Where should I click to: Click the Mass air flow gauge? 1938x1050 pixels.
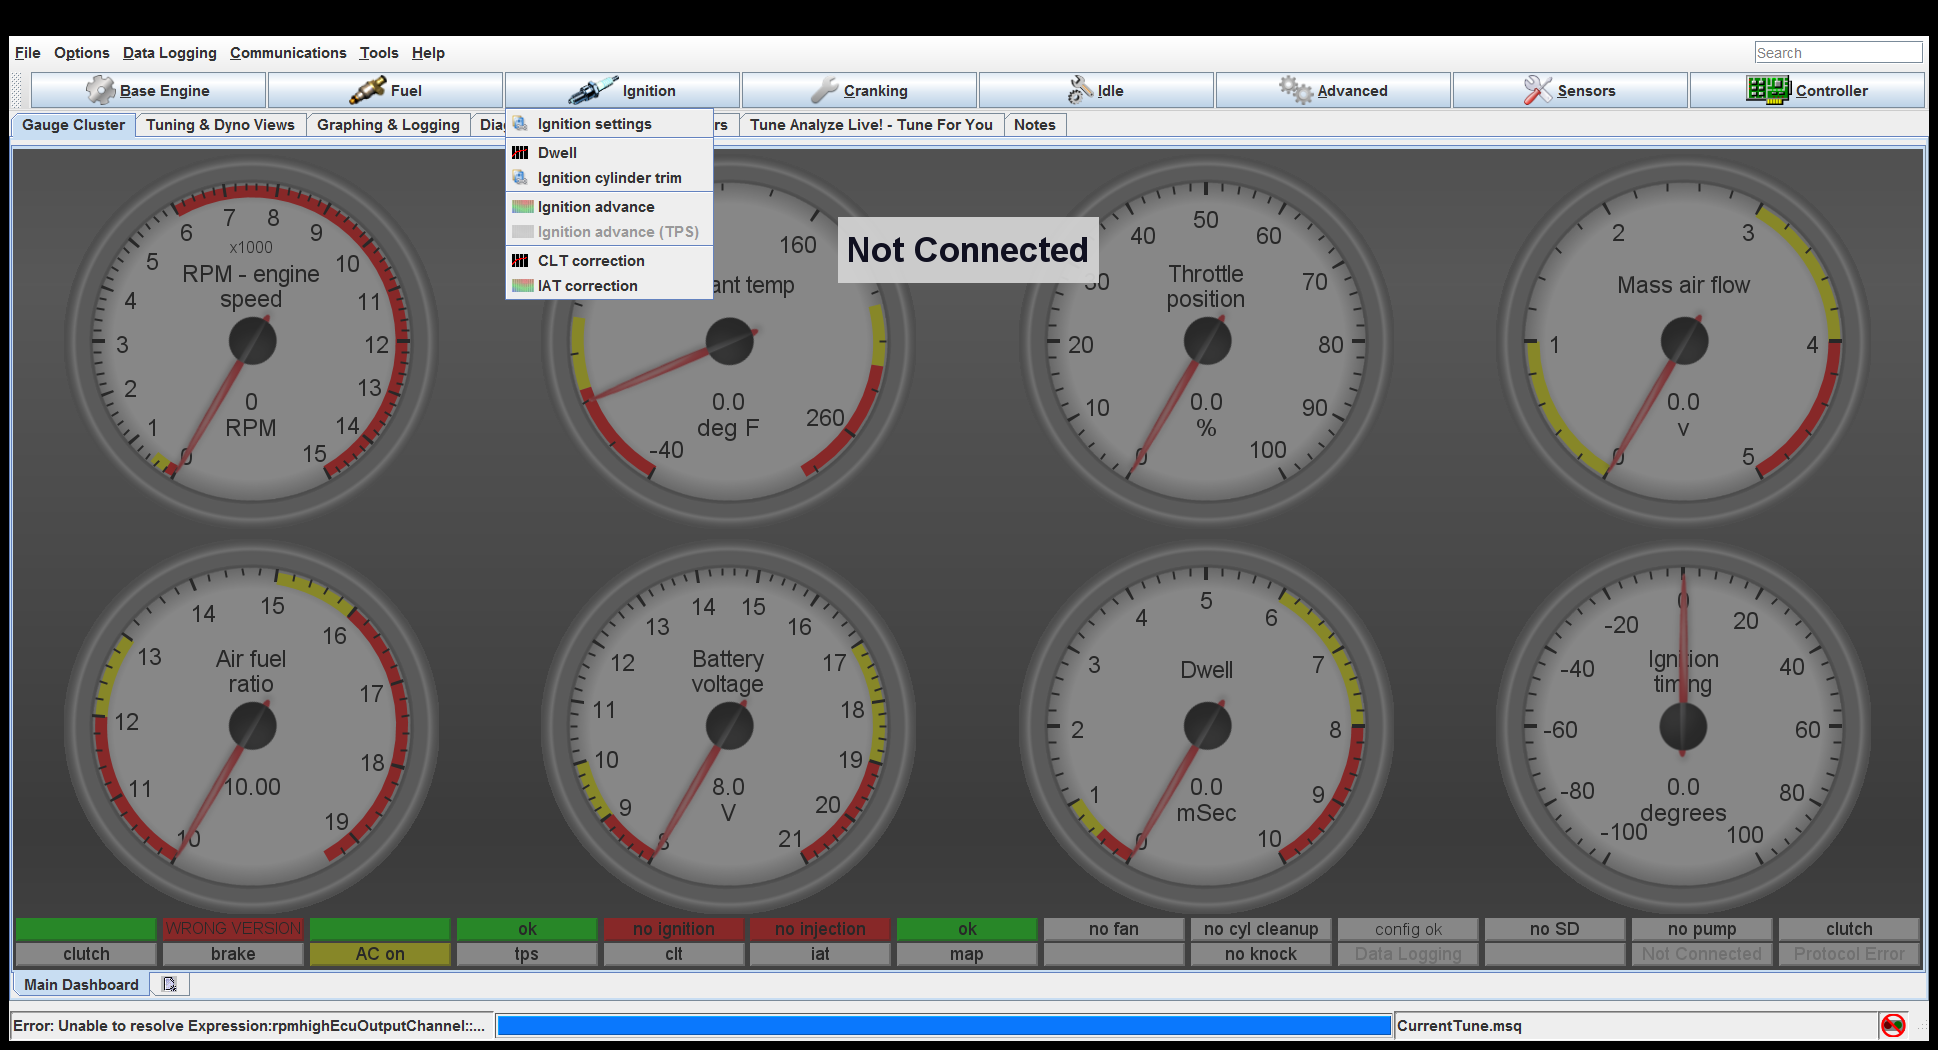[1684, 341]
